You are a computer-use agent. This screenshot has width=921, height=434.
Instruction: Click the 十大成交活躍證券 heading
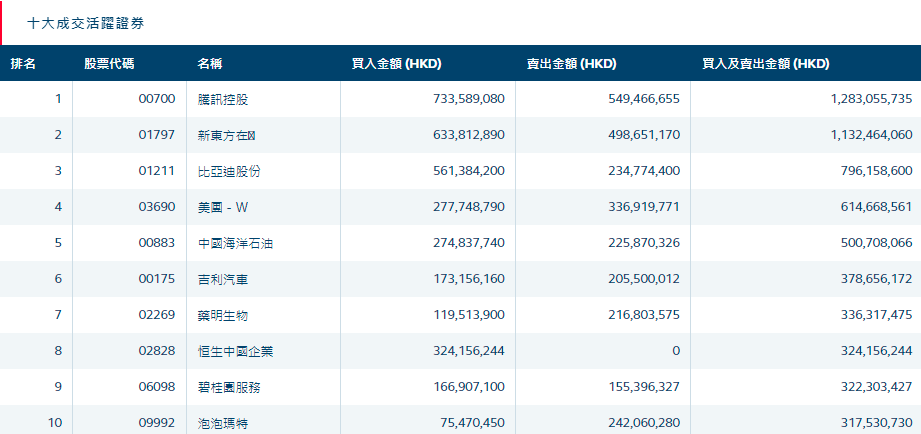[85, 23]
